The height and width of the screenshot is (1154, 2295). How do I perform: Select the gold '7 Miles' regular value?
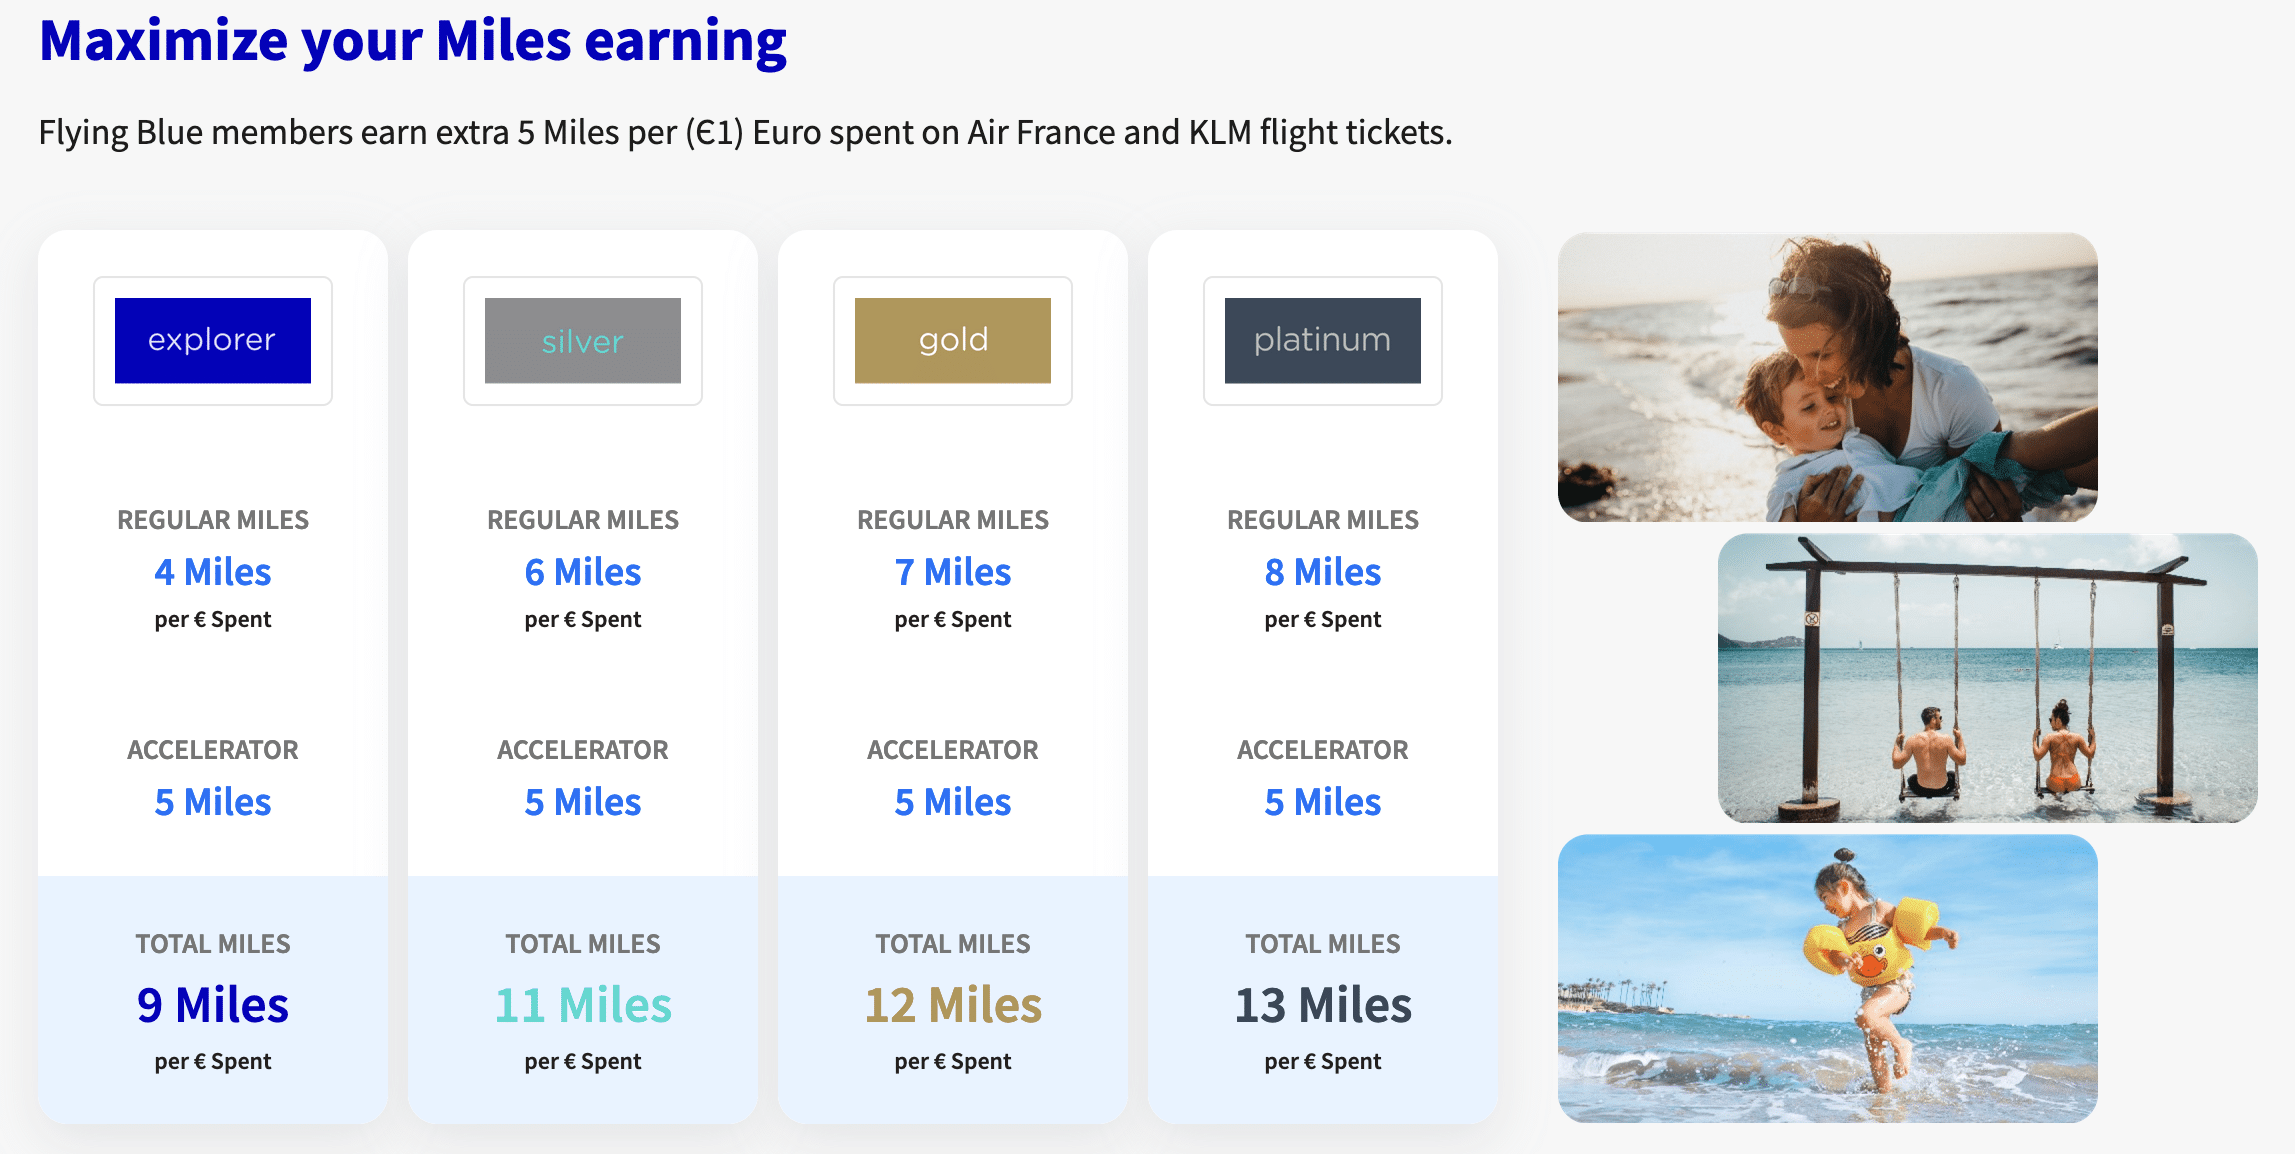pos(953,572)
